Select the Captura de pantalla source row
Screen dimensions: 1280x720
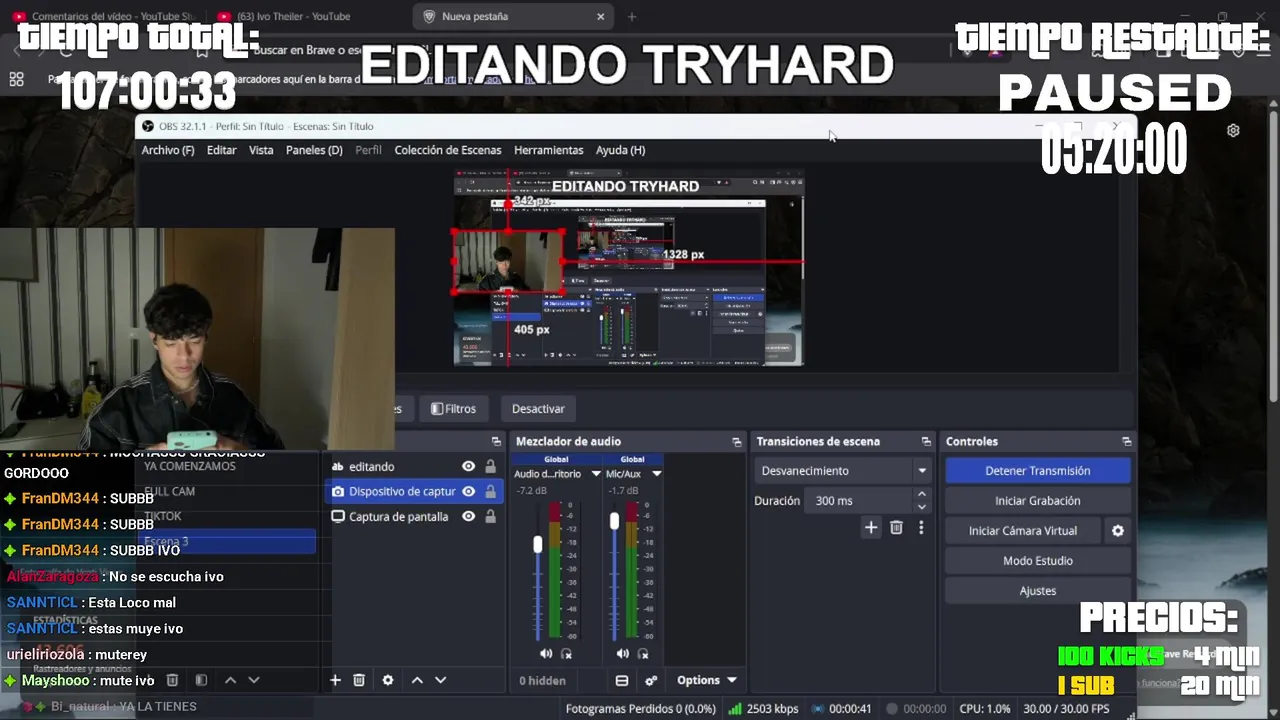(x=413, y=516)
